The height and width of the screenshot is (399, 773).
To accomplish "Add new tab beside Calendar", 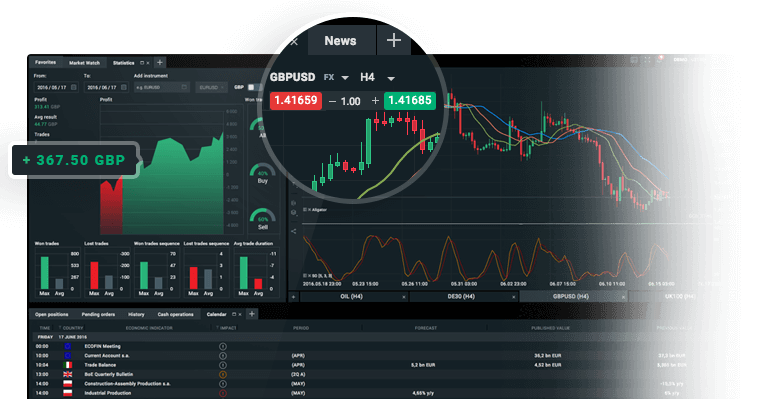I will (x=251, y=314).
